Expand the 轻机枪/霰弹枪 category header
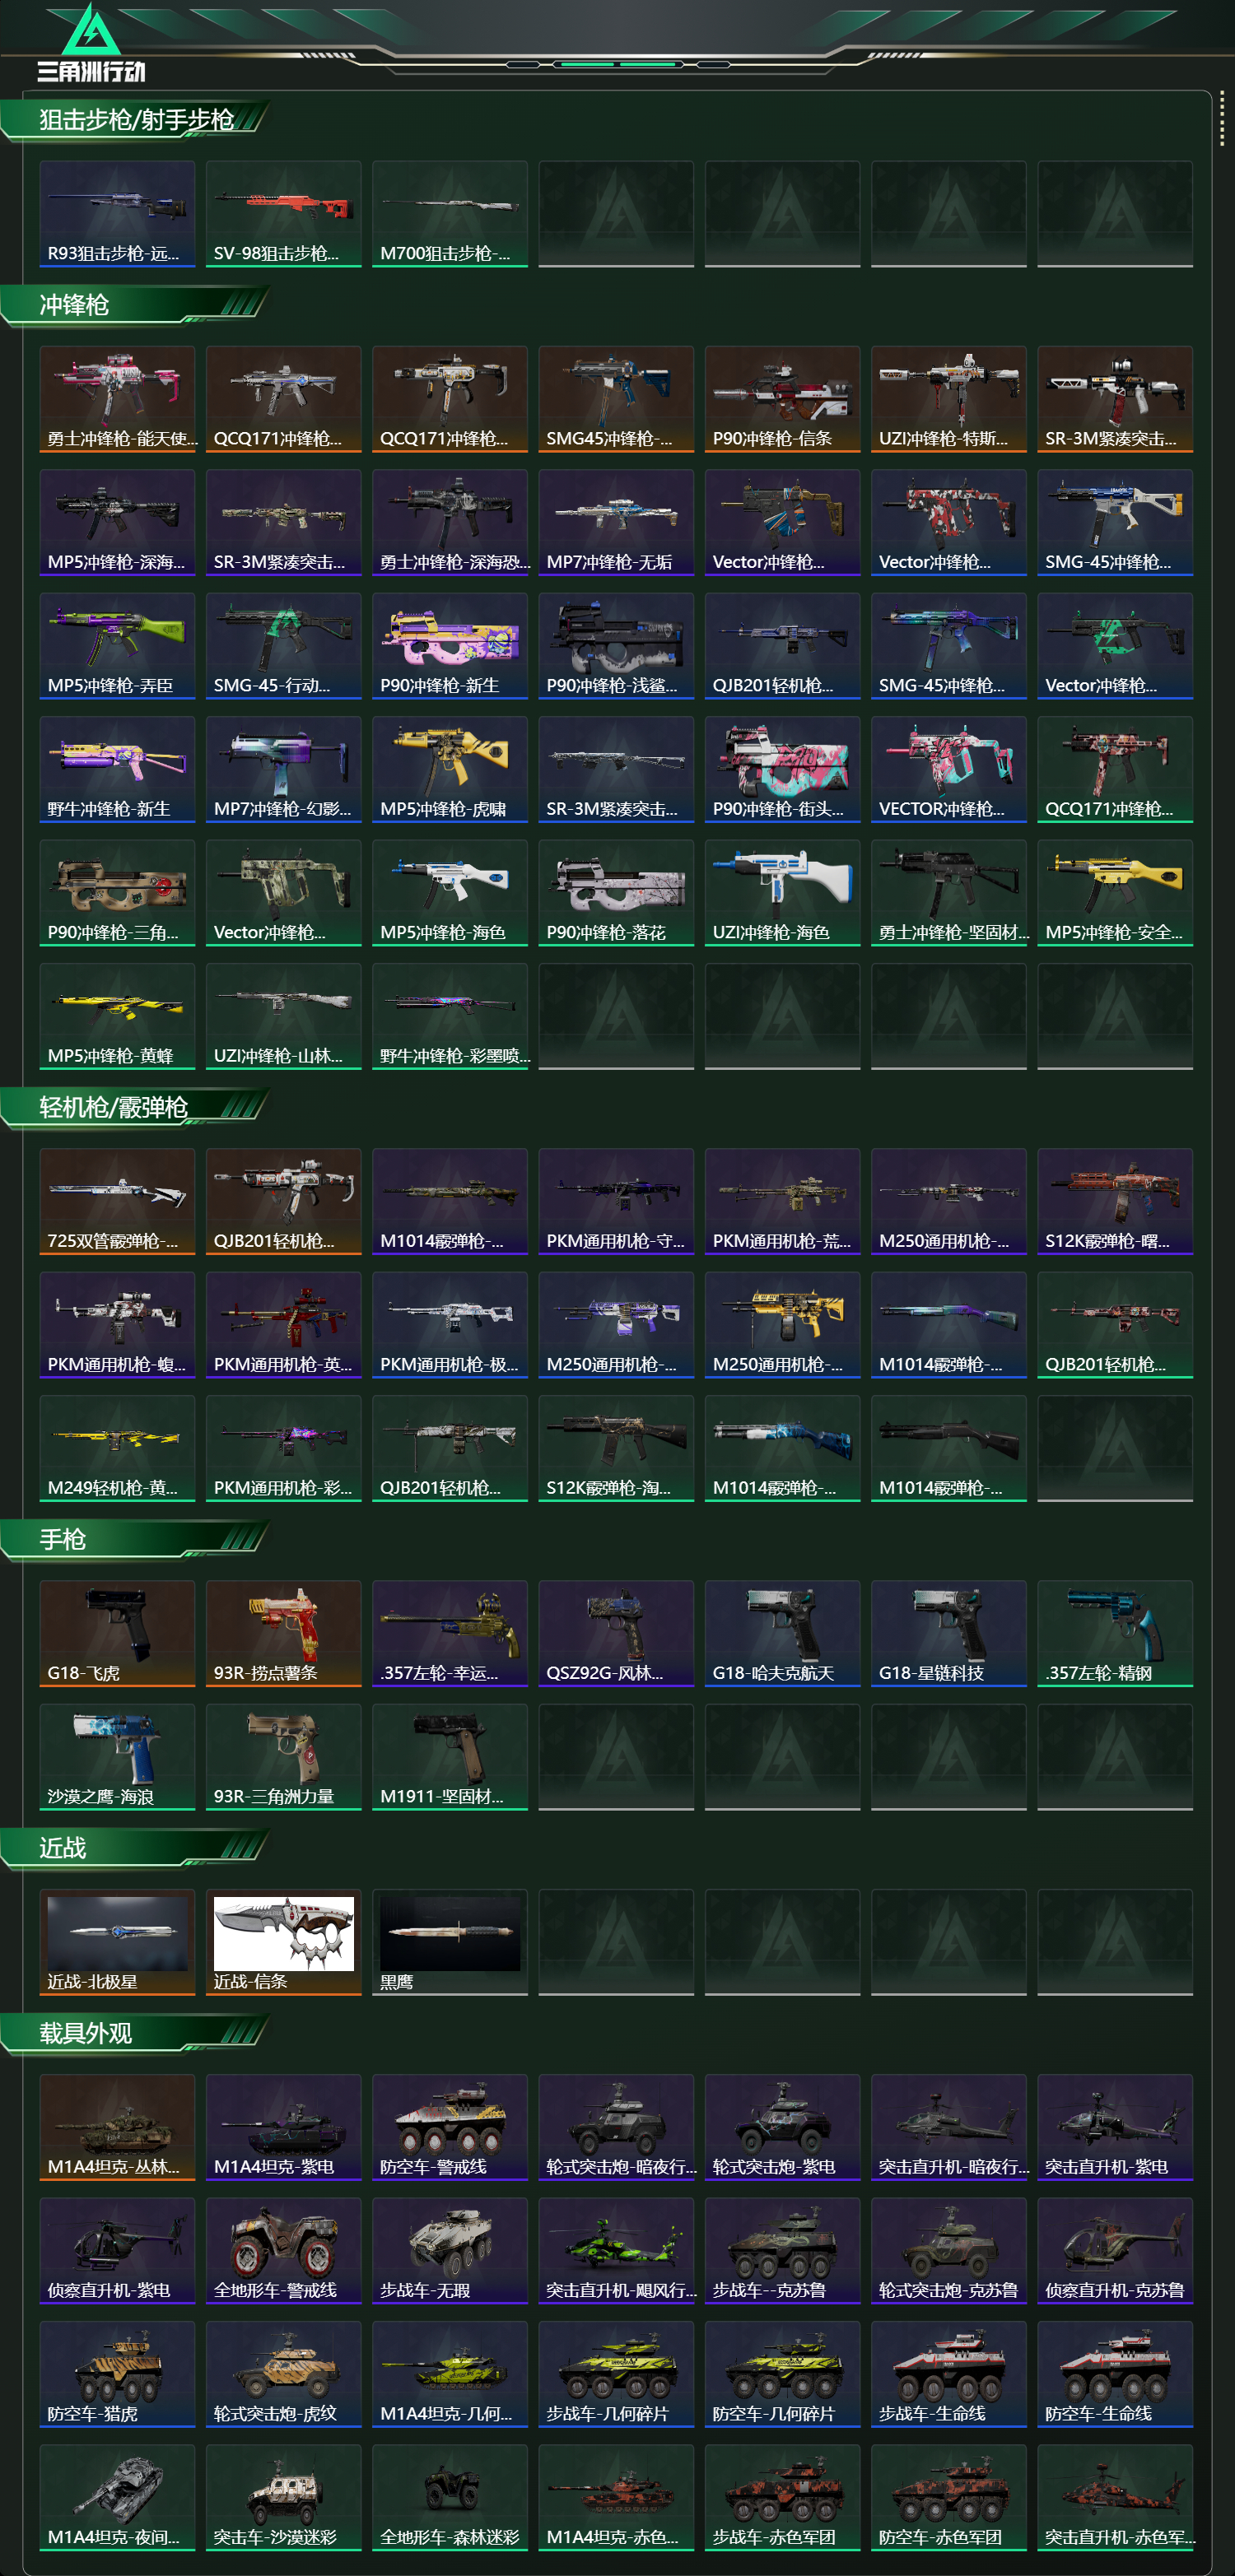Screen dimensions: 1235x2576 tap(136, 1107)
